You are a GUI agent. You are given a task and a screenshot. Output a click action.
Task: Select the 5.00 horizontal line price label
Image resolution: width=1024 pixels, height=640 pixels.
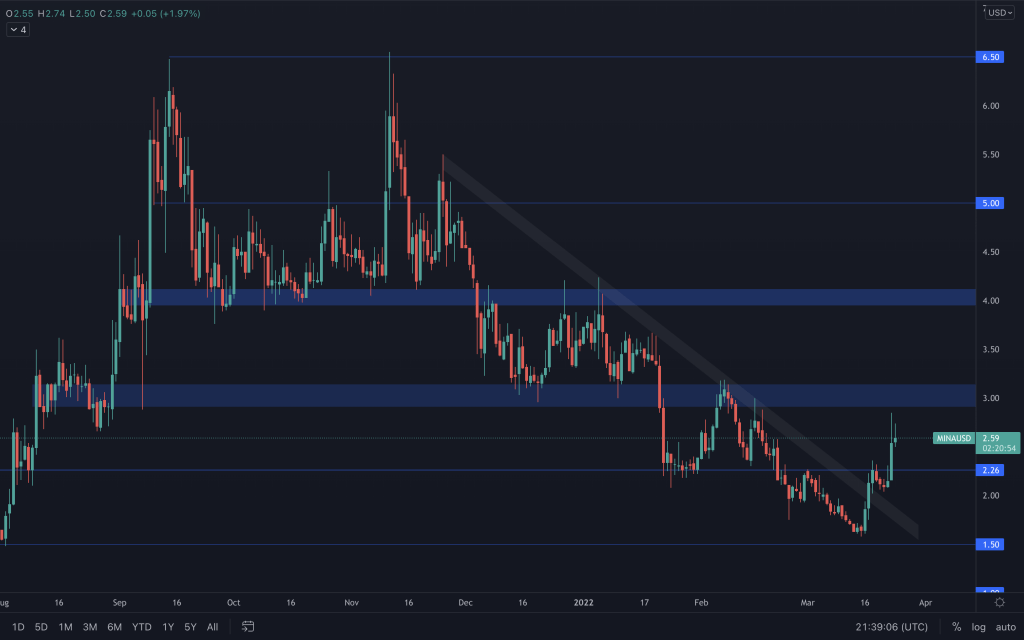[x=990, y=203]
